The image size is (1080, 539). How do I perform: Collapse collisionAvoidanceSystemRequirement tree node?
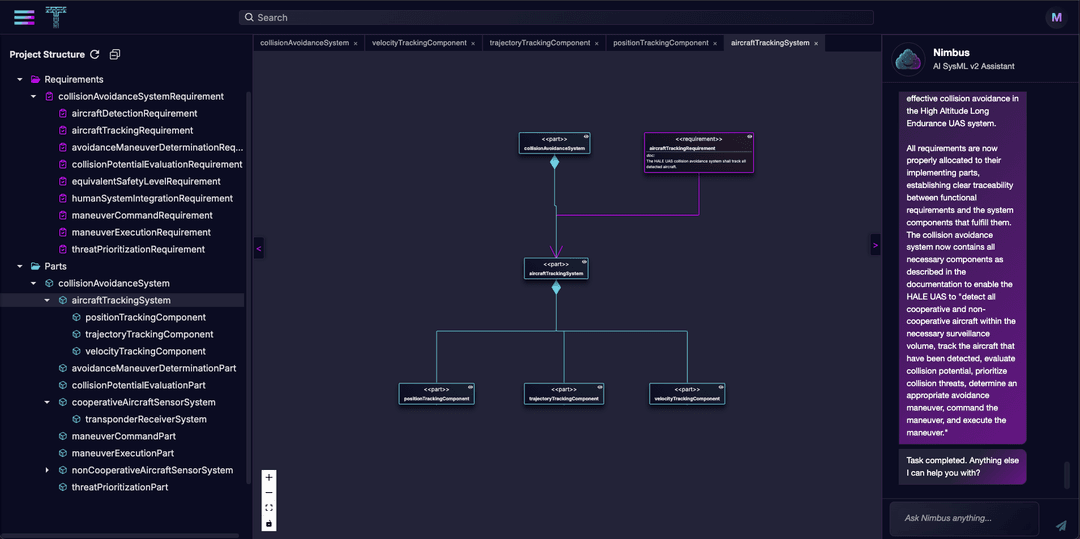pyautogui.click(x=33, y=96)
